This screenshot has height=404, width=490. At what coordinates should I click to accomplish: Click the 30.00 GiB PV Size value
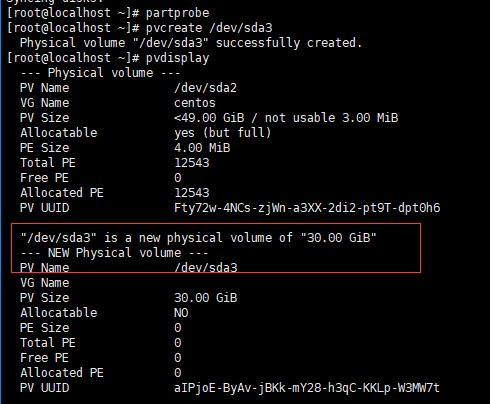click(x=205, y=298)
